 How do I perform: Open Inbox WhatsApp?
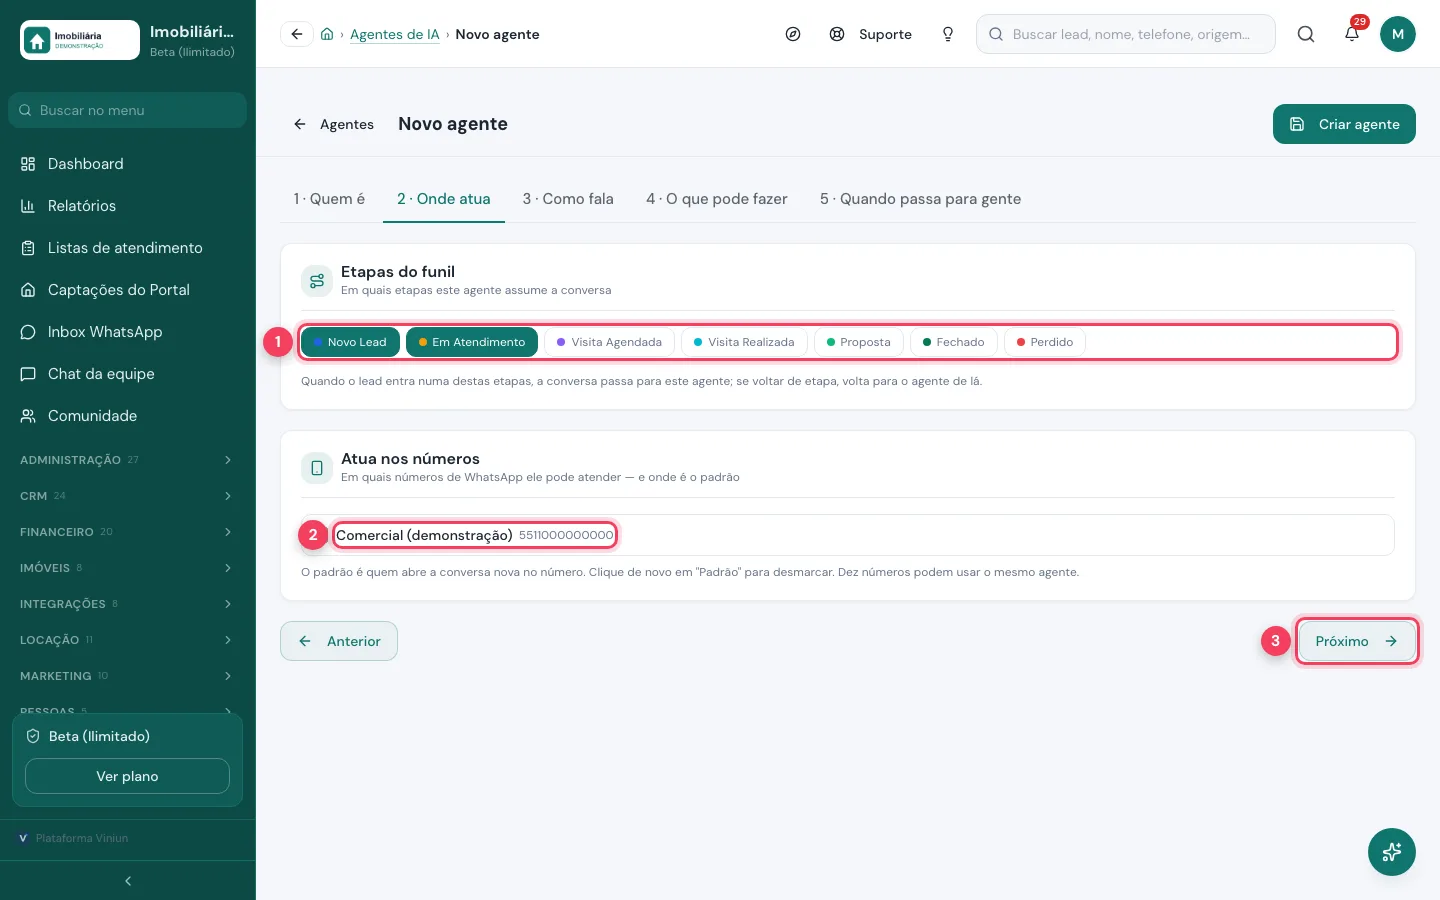click(x=128, y=332)
